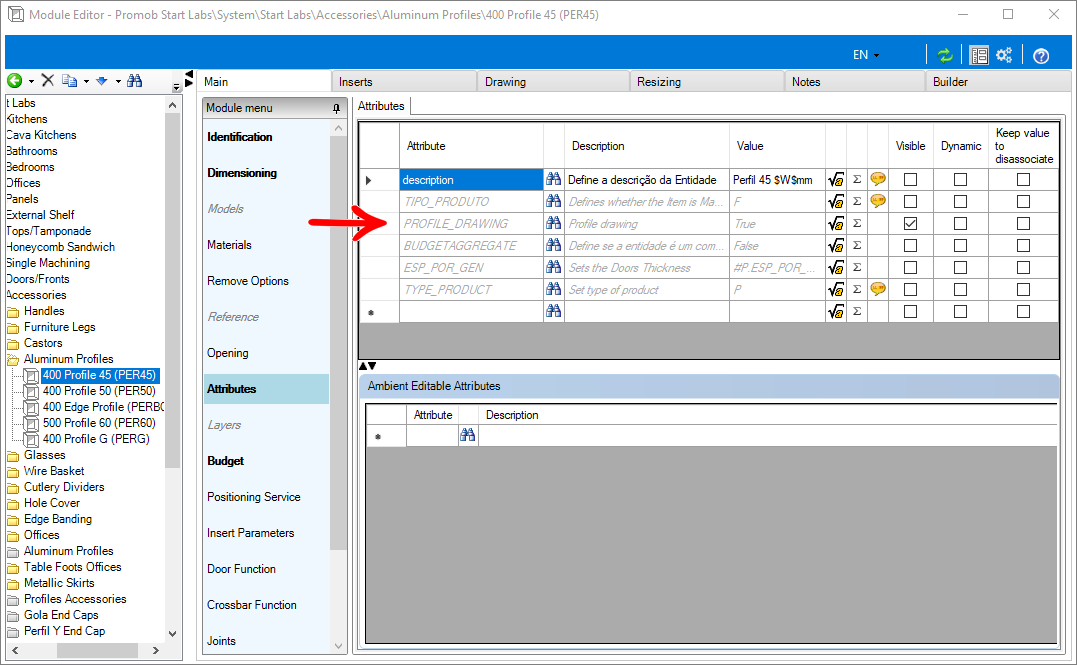1077x665 pixels.
Task: Uncheck Visible checkbox for PROFILE_DRAWING
Action: (x=911, y=223)
